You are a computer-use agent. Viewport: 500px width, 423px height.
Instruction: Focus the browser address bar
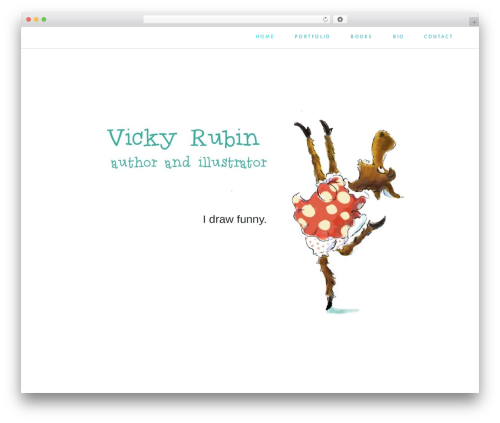coord(237,19)
